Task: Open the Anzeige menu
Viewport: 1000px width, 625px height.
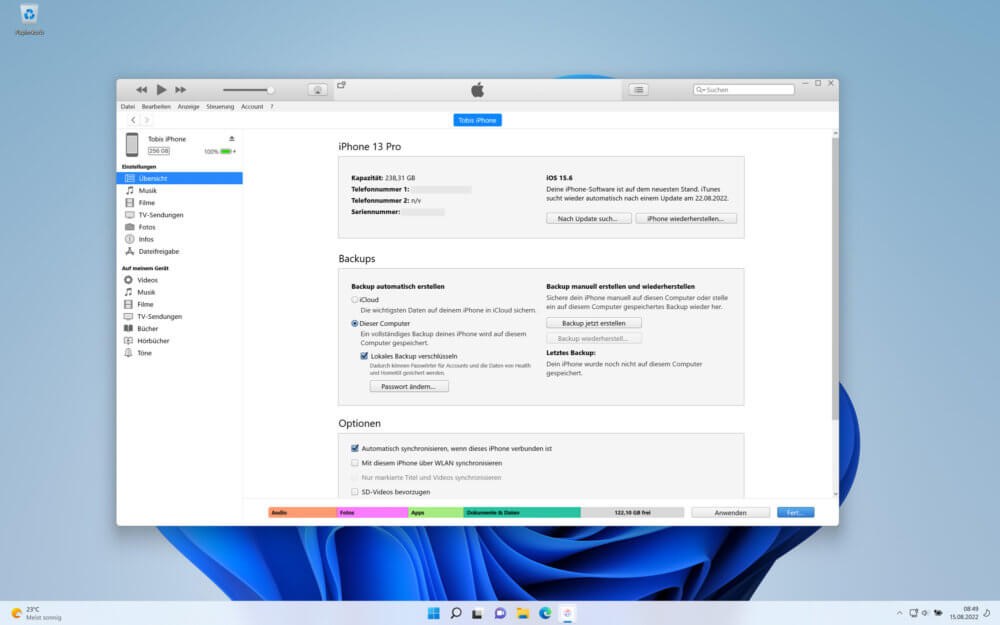Action: tap(188, 107)
